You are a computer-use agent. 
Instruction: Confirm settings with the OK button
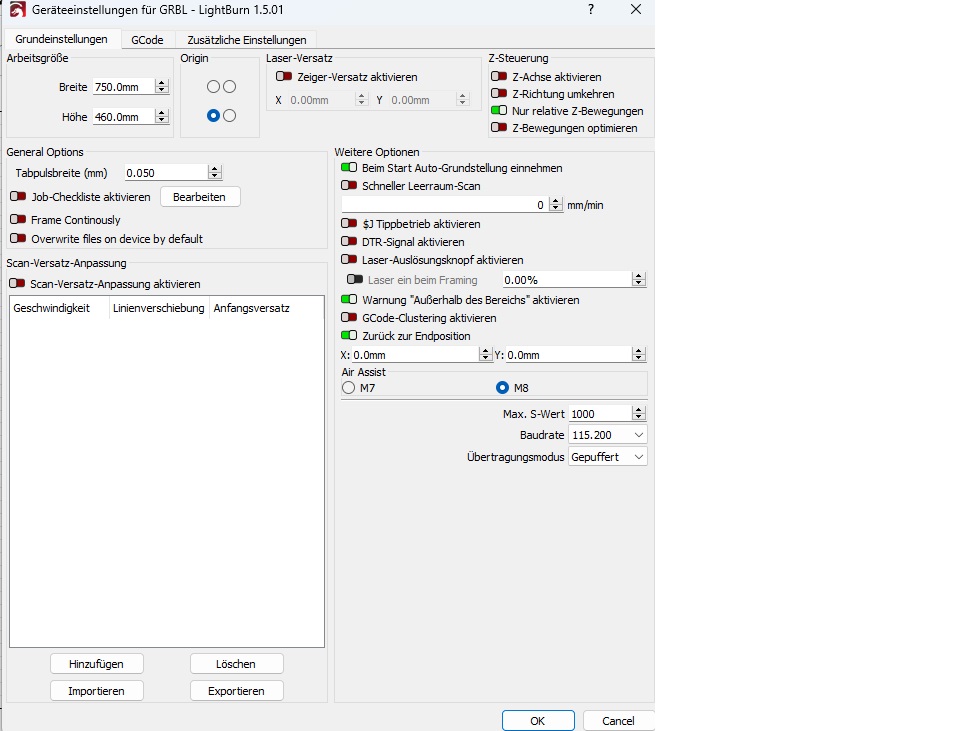[x=538, y=721]
